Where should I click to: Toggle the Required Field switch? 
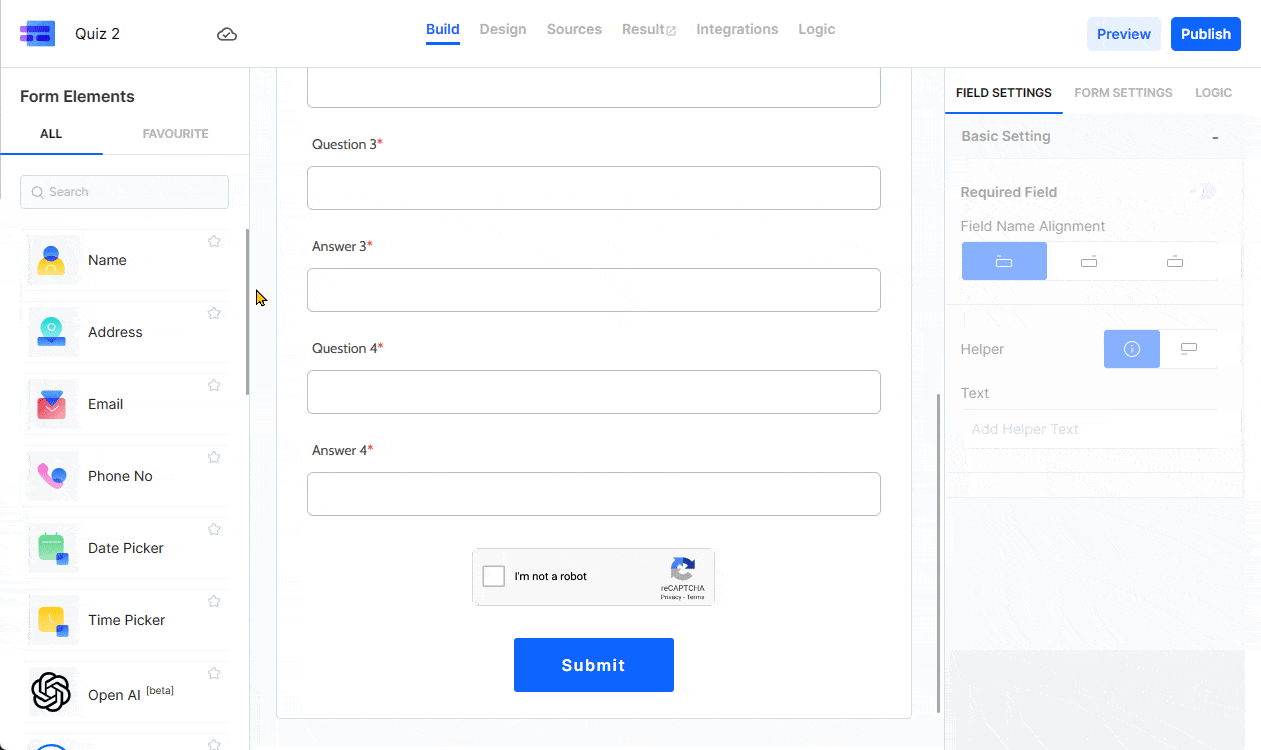(1203, 191)
